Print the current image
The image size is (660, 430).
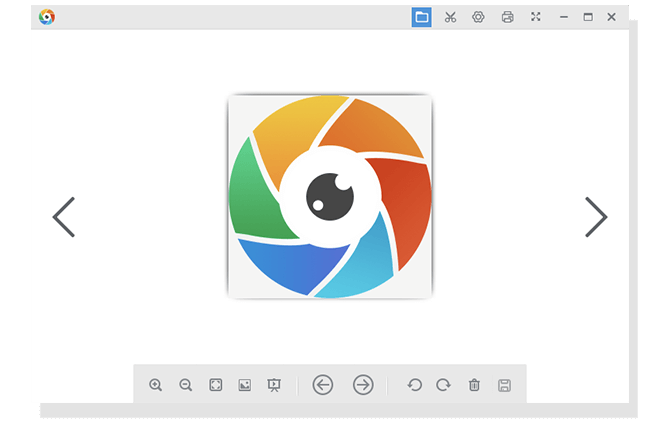point(508,17)
